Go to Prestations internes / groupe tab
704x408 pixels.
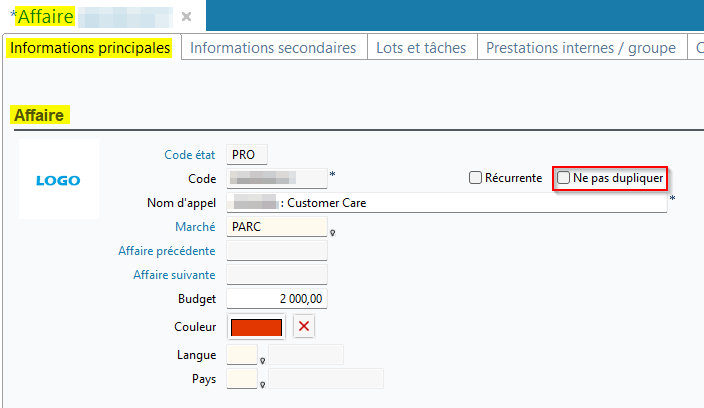coord(580,48)
